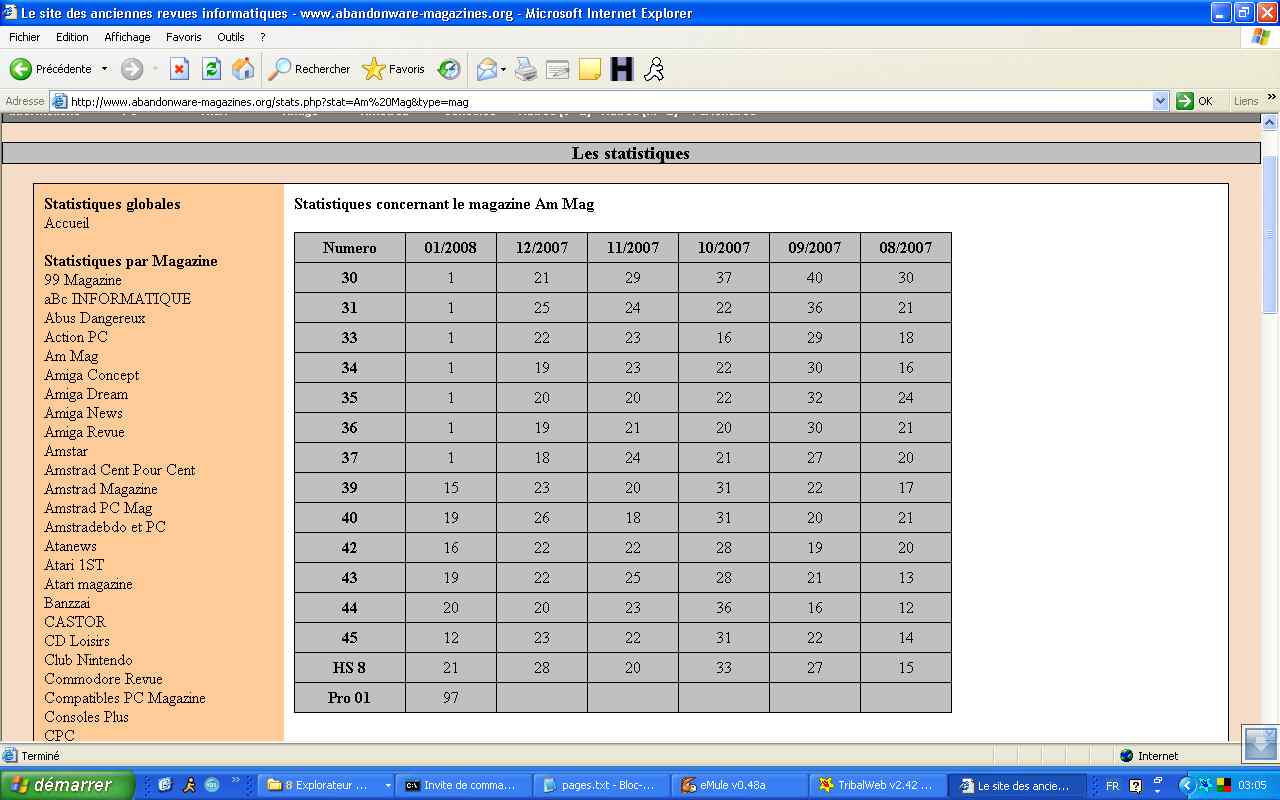Image resolution: width=1280 pixels, height=800 pixels.
Task: Click the printer icon to print
Action: tap(526, 69)
